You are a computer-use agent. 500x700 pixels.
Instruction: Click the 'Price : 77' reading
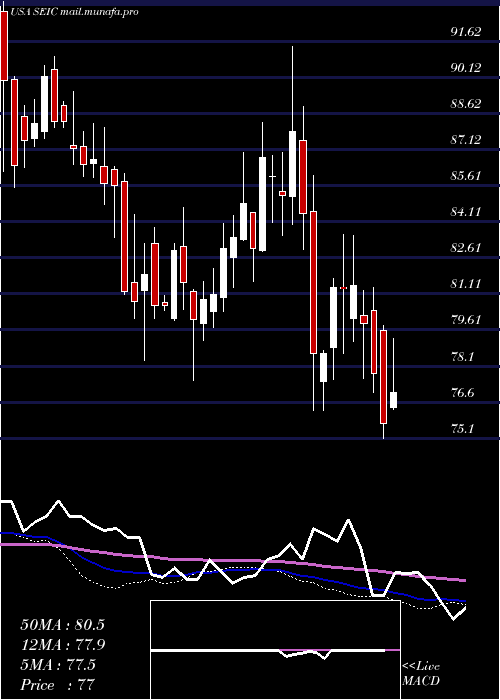(58, 685)
